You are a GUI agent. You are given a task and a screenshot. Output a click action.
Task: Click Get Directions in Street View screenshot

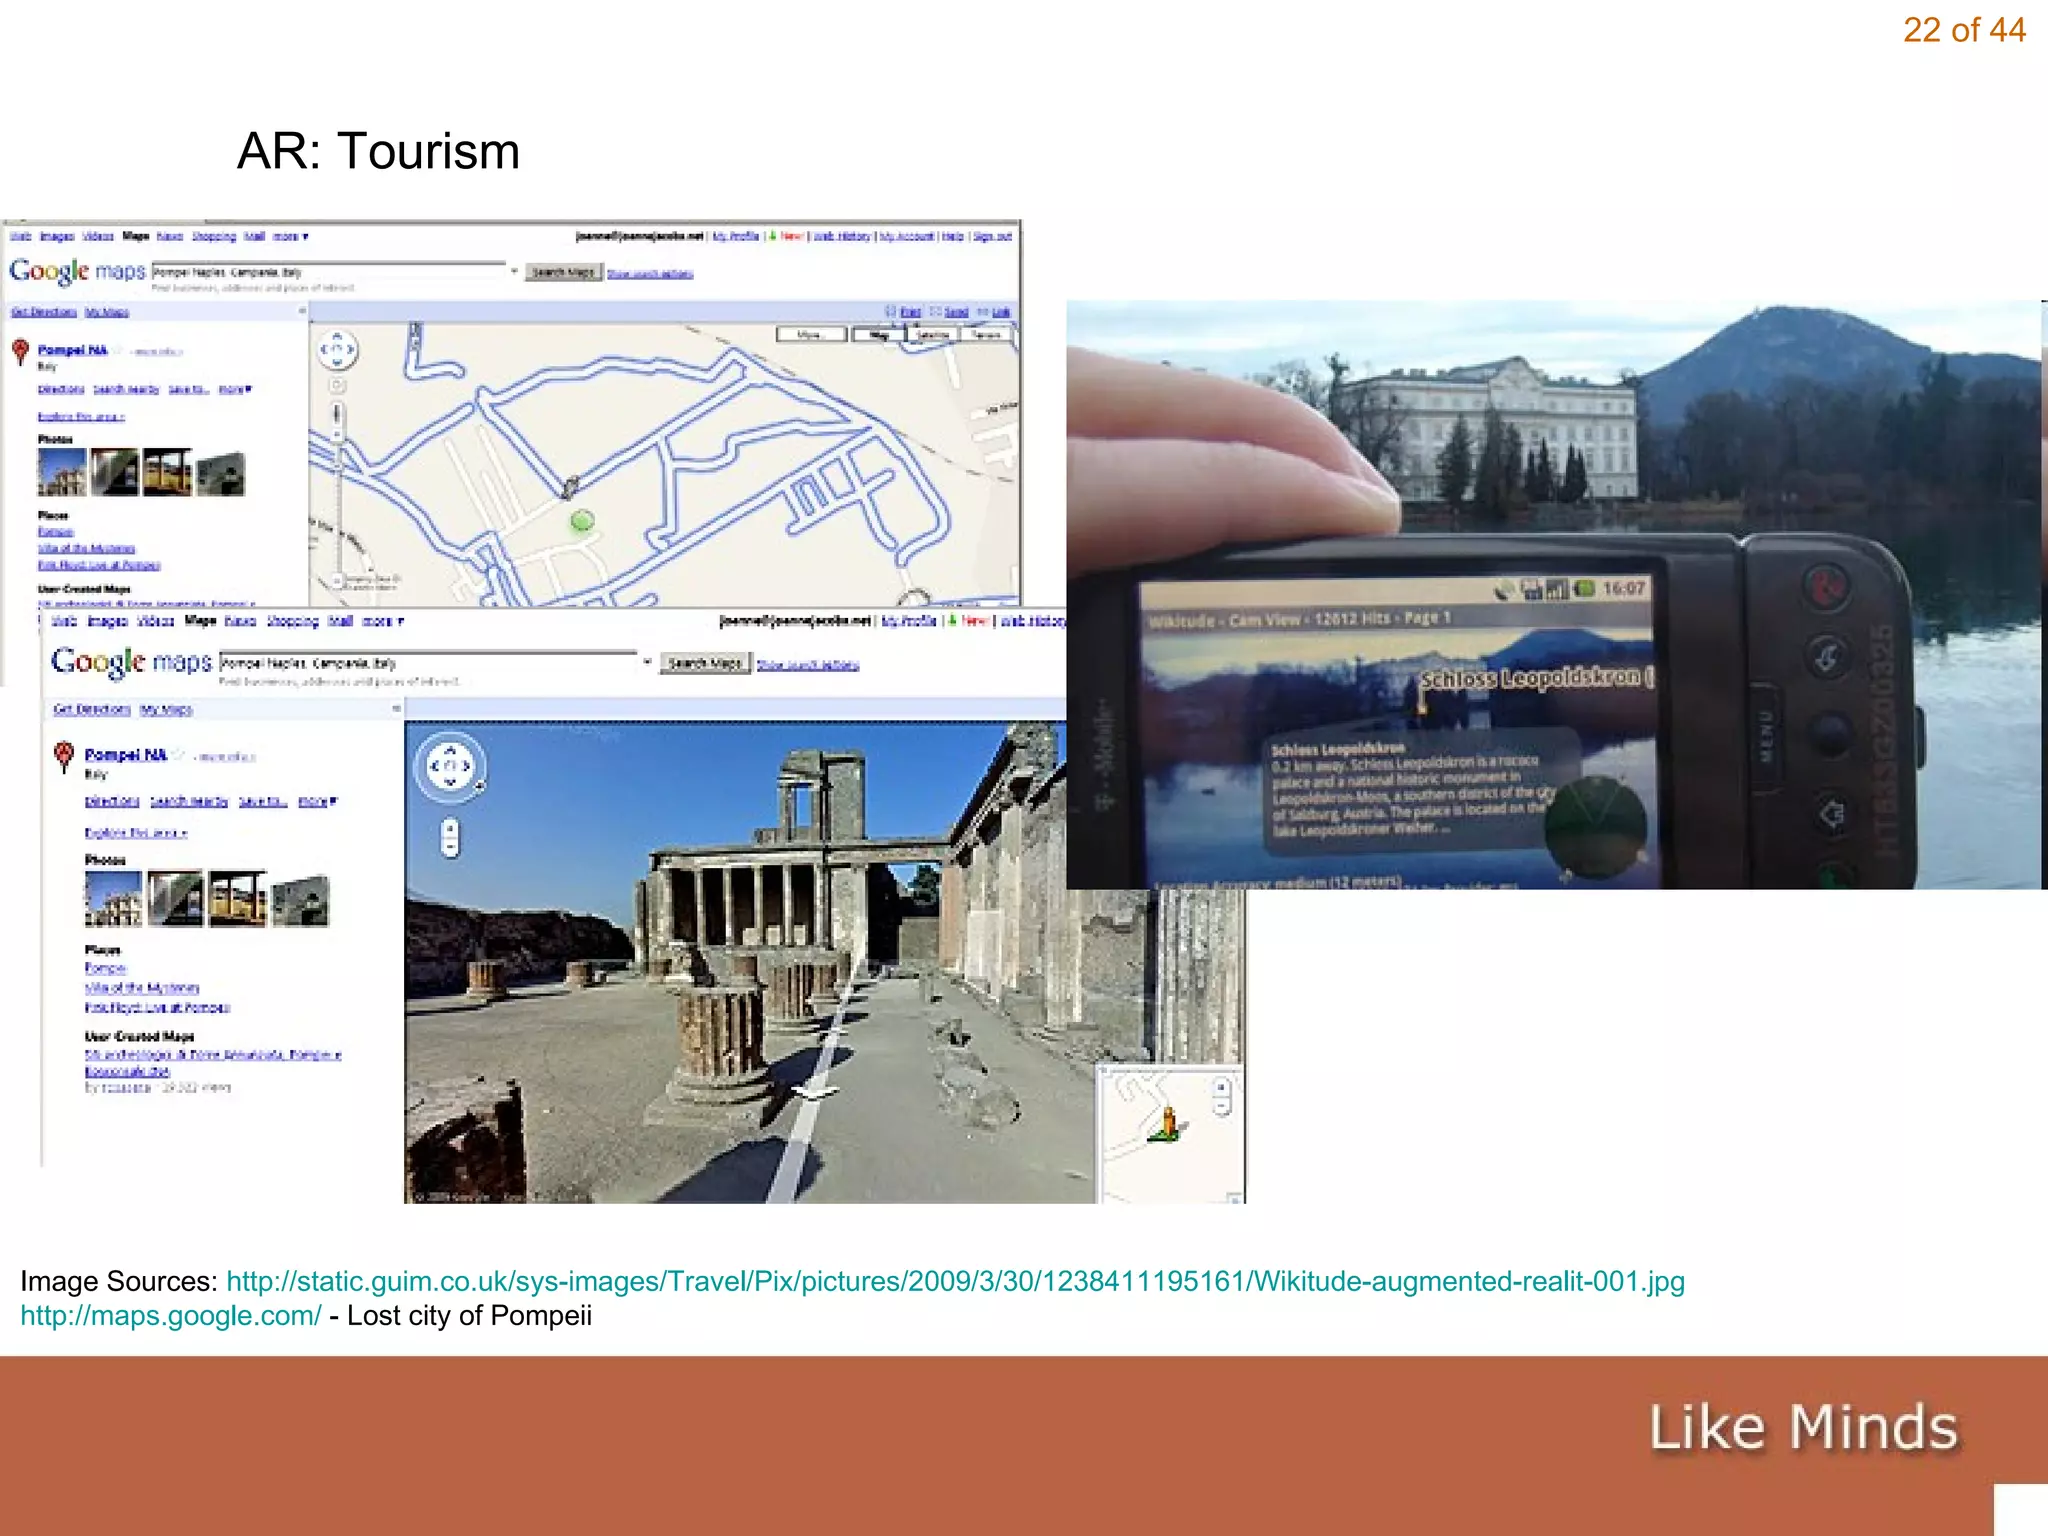point(92,709)
